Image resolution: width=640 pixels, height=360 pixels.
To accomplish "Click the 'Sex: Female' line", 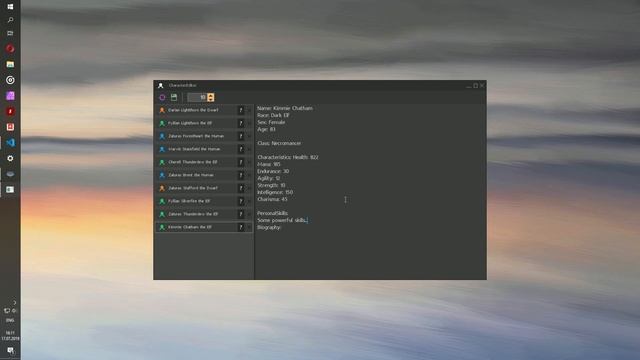I will (x=271, y=122).
